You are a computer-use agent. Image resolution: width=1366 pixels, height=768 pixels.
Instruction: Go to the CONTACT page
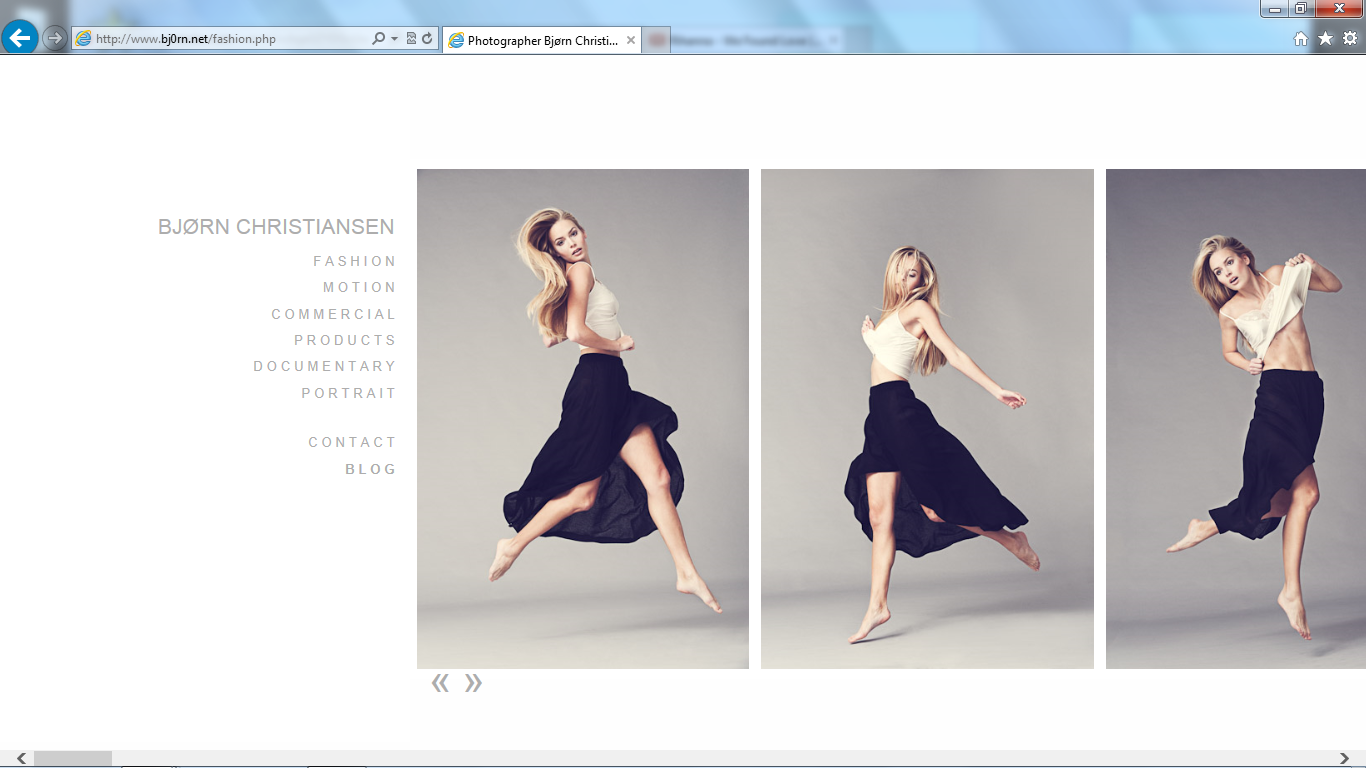[352, 442]
